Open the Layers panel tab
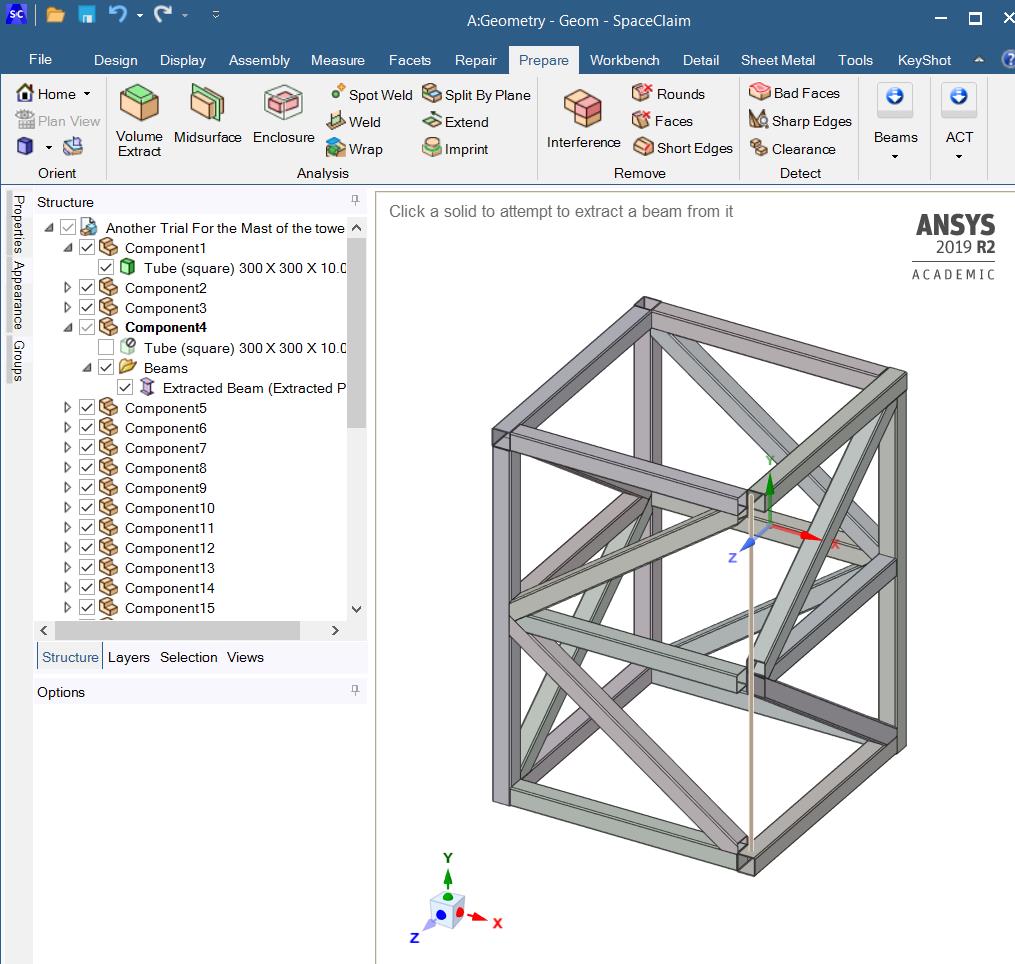 click(x=129, y=657)
